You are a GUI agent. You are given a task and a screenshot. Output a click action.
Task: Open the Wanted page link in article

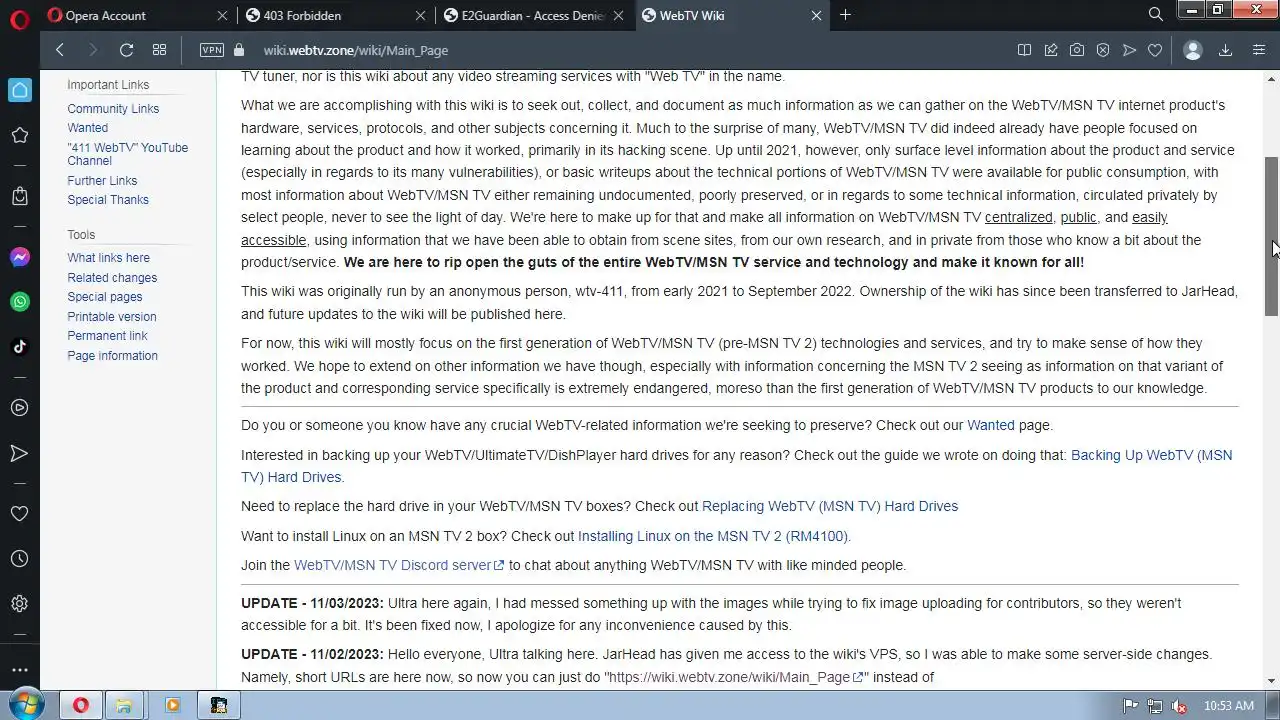(990, 425)
